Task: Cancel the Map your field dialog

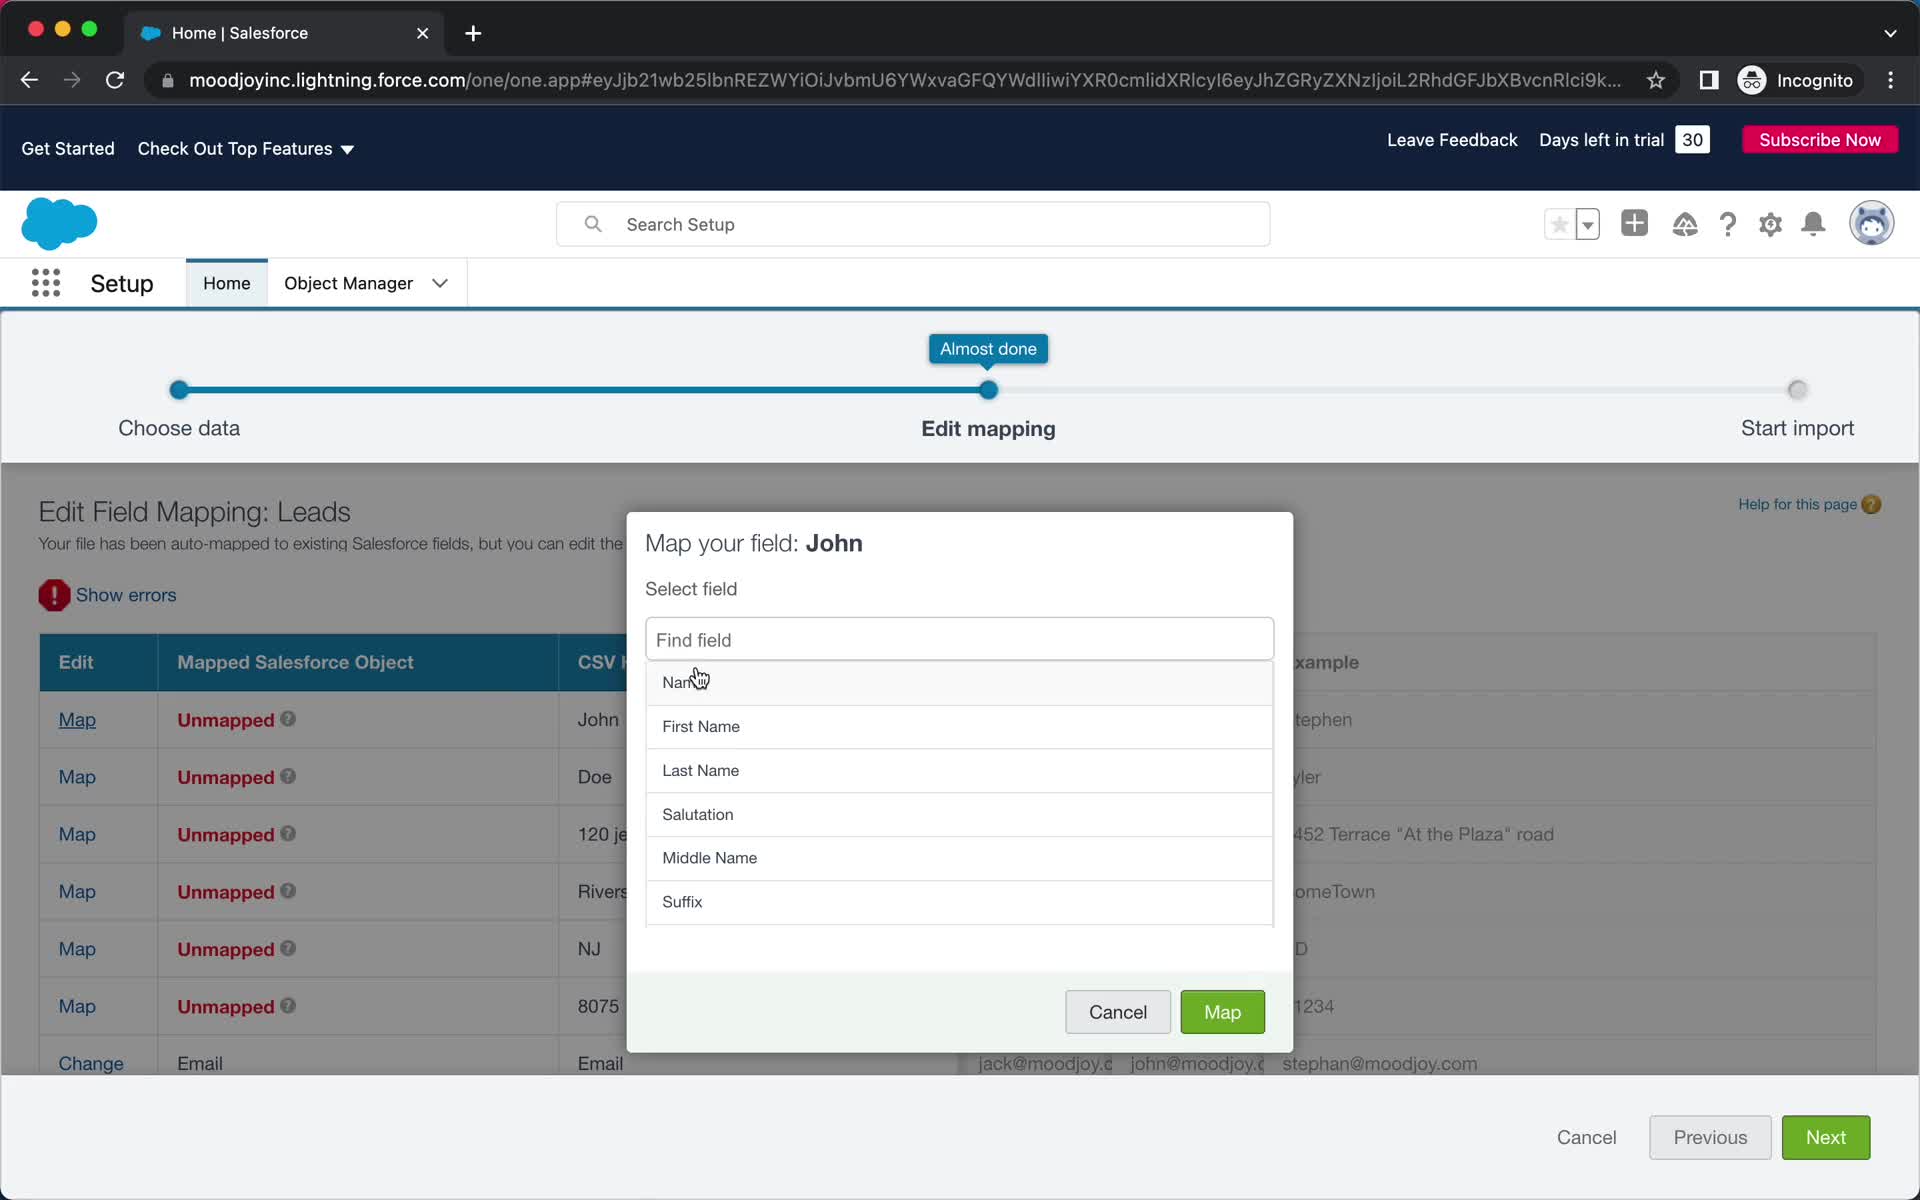Action: point(1117,1012)
